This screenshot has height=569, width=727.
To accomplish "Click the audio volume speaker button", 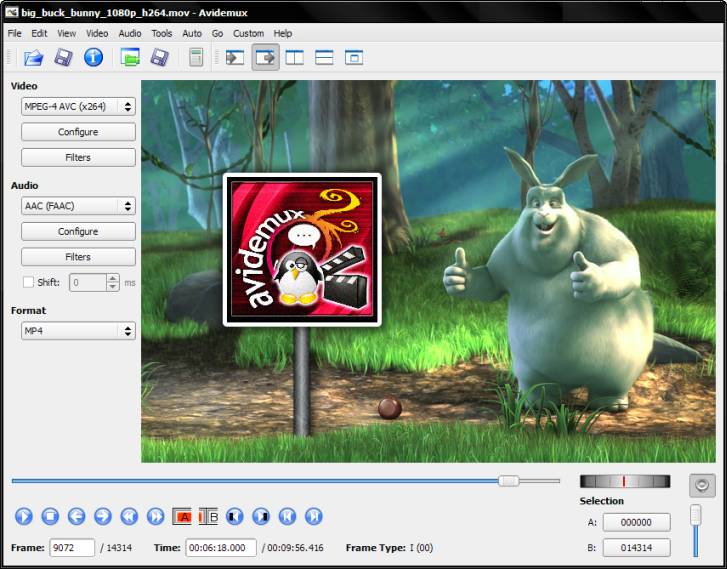I will tap(702, 486).
